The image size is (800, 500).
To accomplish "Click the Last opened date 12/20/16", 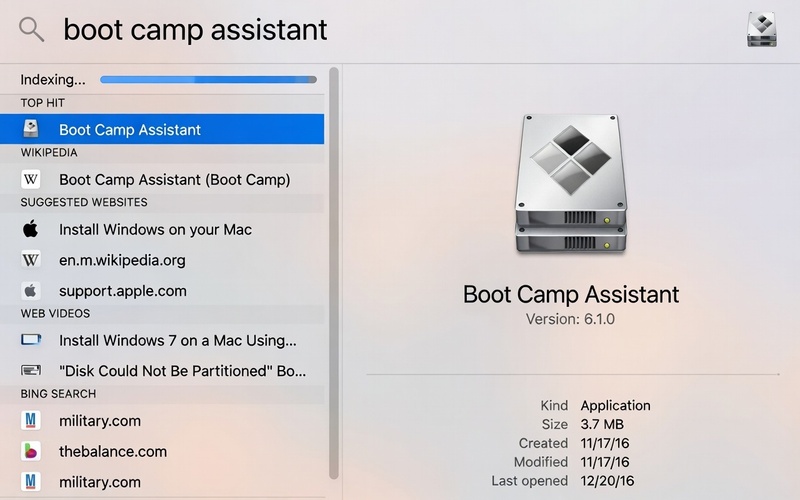I will pyautogui.click(x=607, y=481).
